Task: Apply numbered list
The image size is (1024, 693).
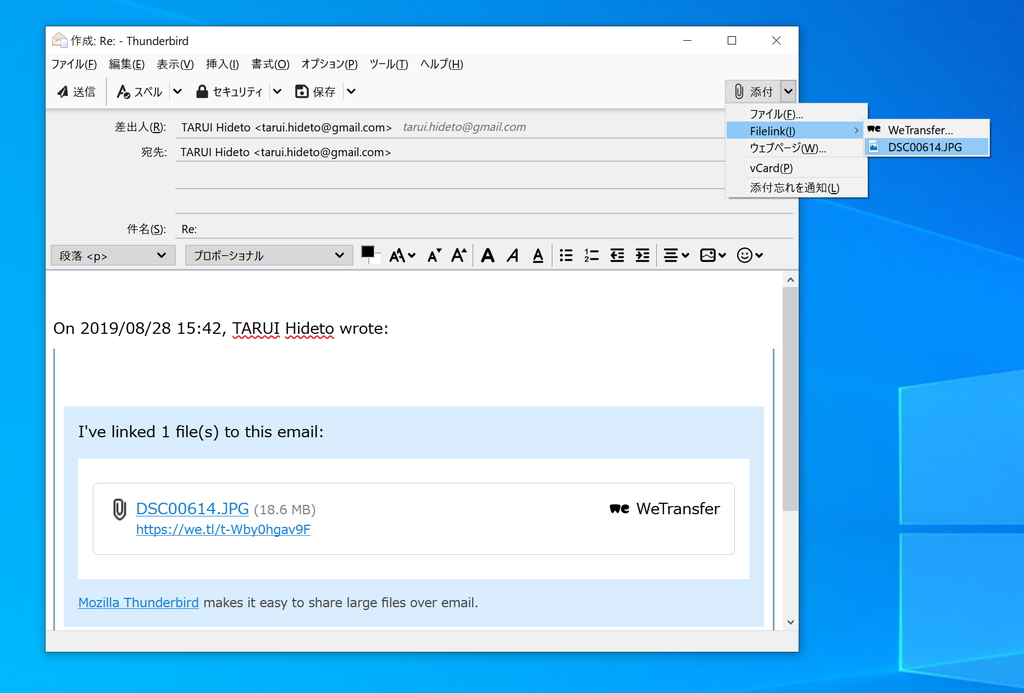Action: [591, 255]
